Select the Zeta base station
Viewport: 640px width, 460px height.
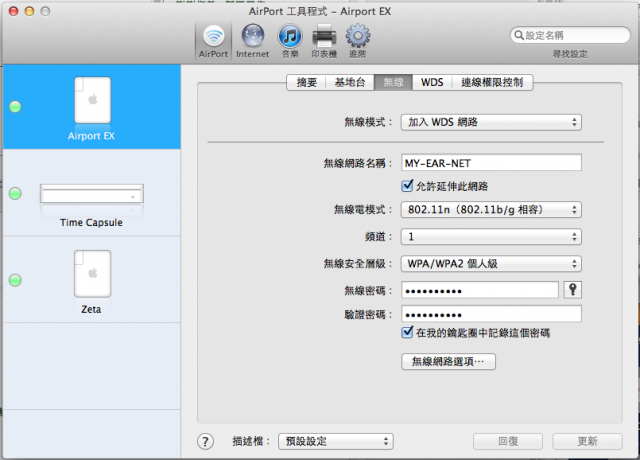tap(92, 280)
